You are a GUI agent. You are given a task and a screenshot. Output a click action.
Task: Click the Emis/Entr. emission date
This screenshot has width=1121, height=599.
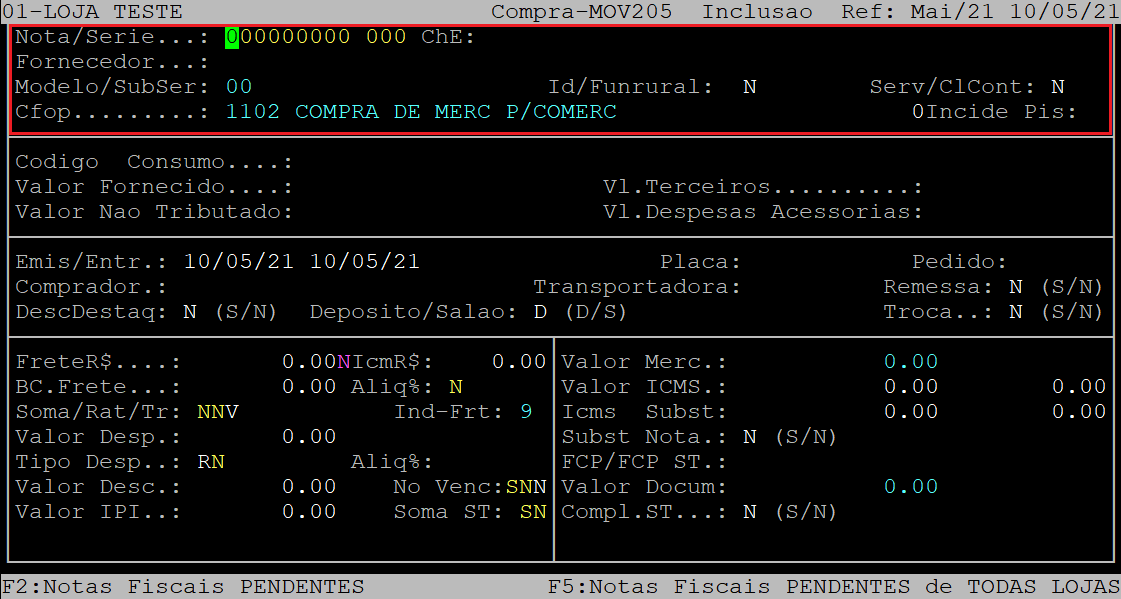(239, 262)
